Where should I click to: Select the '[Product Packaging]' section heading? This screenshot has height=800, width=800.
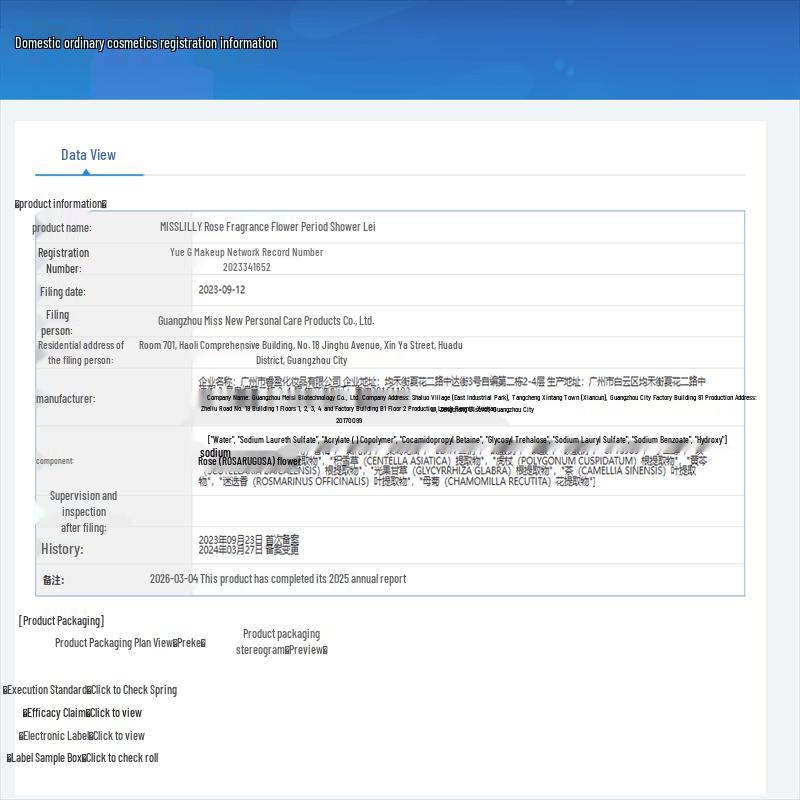(61, 621)
